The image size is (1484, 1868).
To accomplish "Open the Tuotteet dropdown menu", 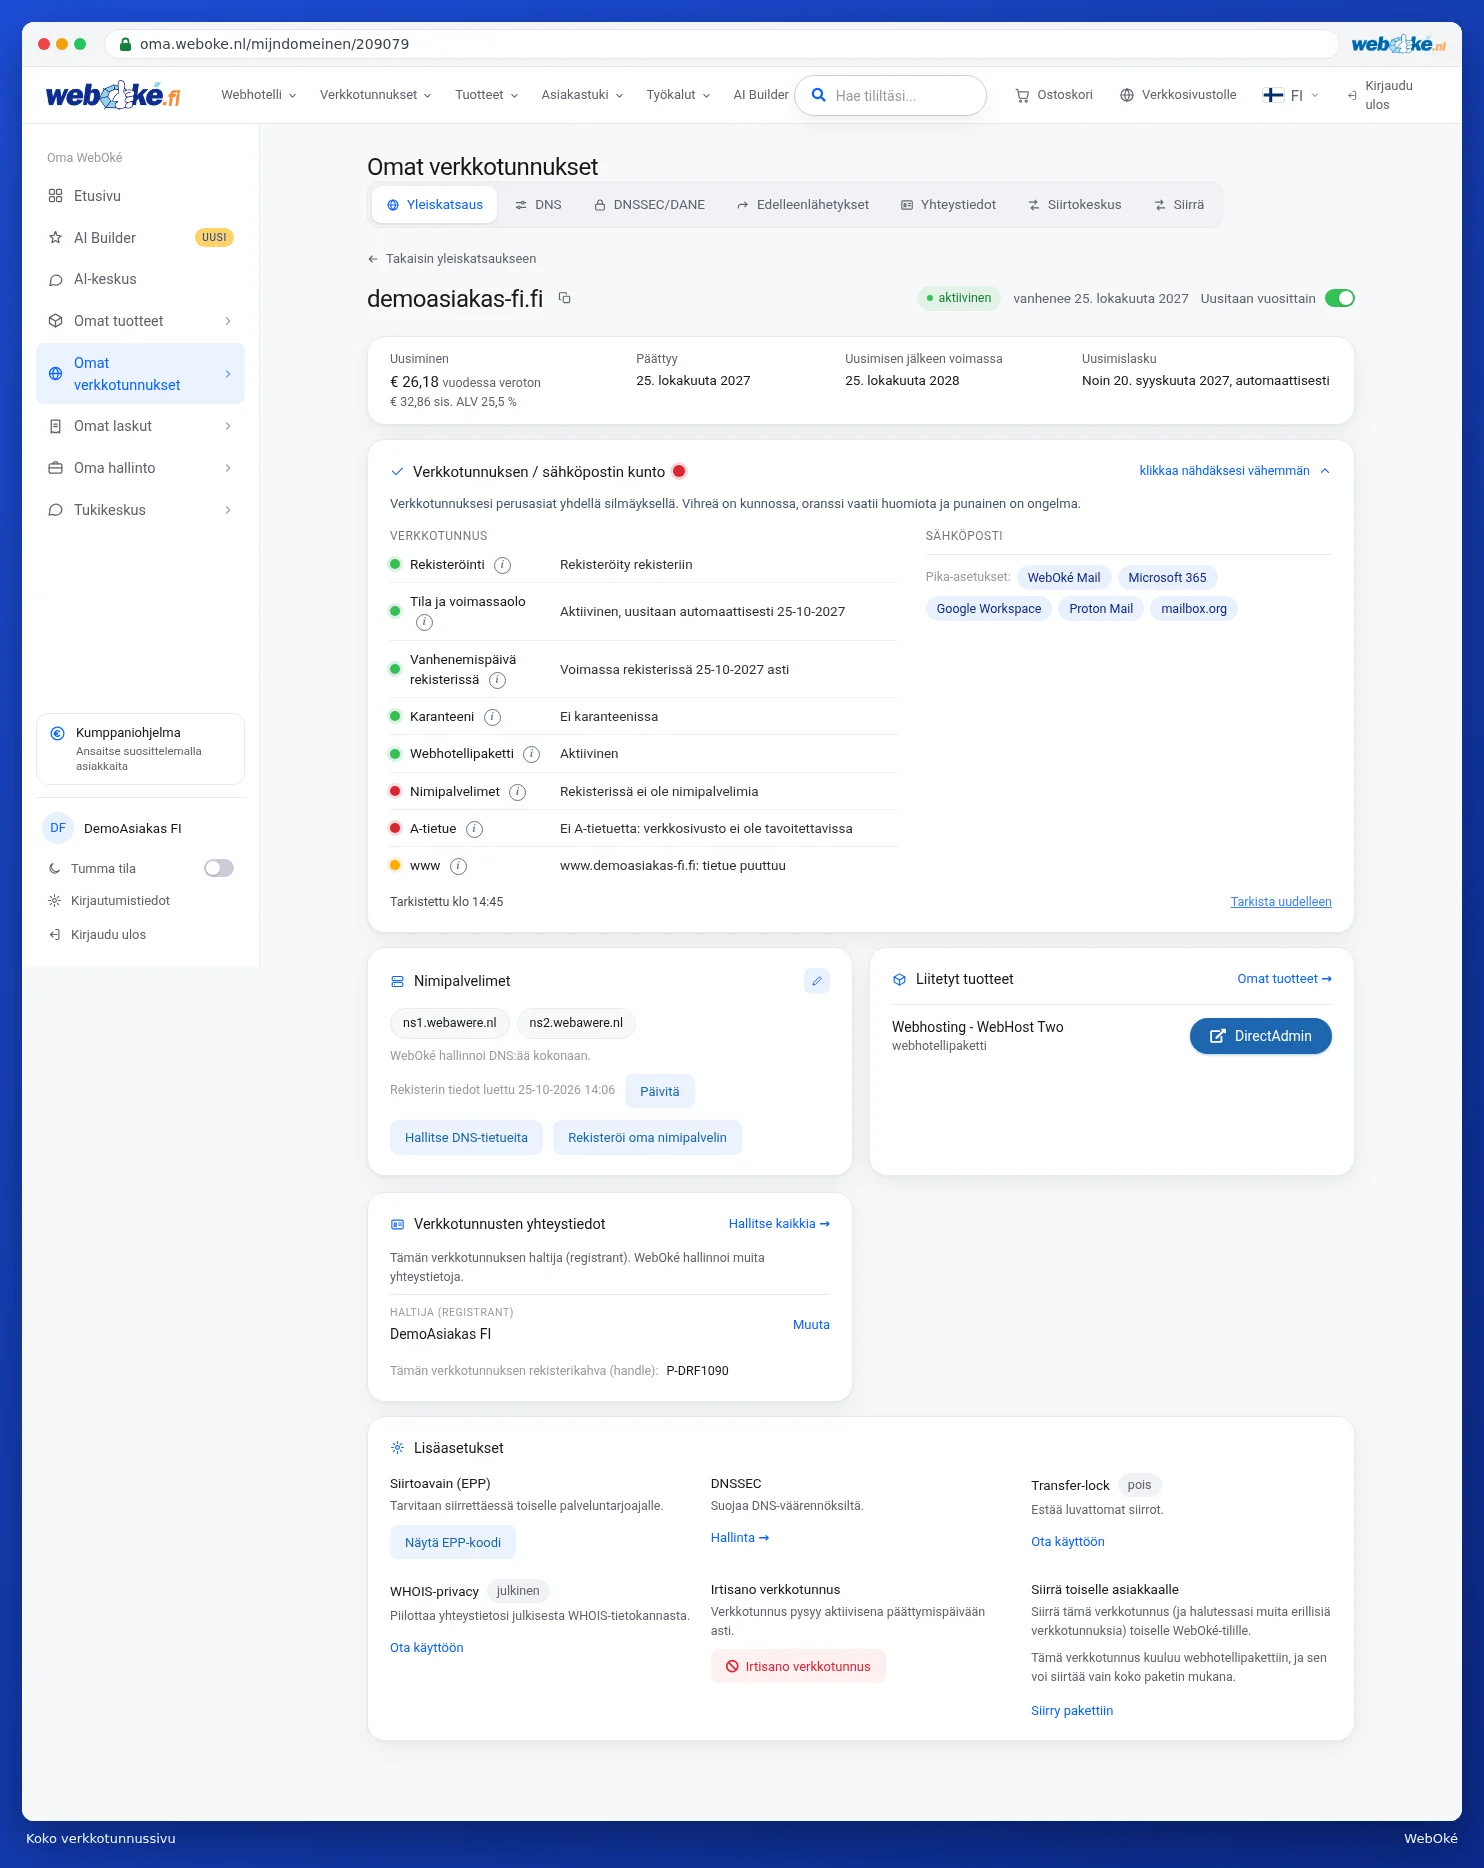I will [x=487, y=95].
